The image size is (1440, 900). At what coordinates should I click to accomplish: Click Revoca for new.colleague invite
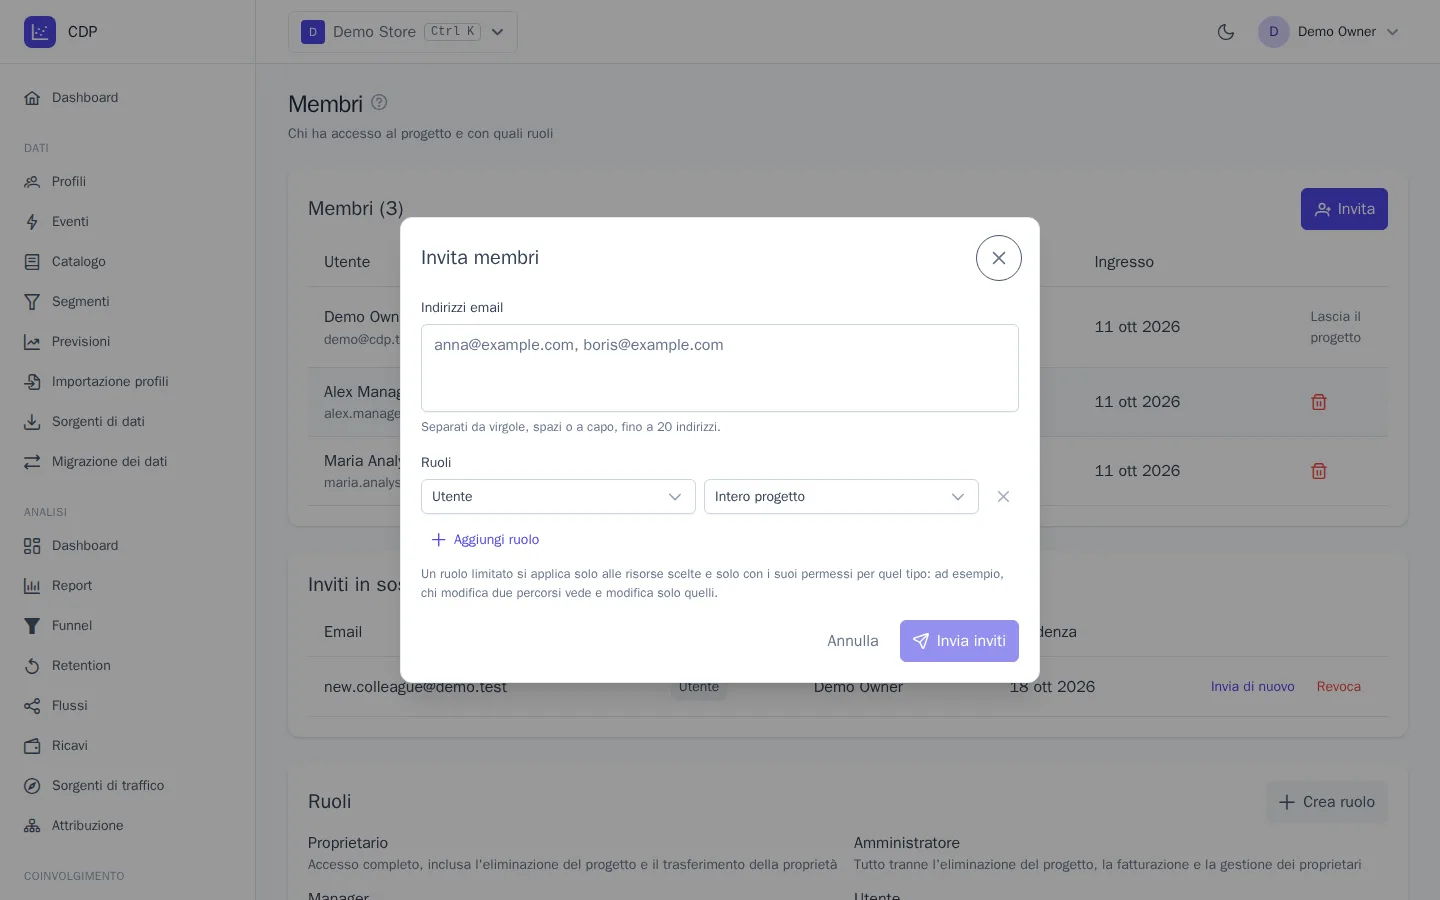[x=1339, y=687]
